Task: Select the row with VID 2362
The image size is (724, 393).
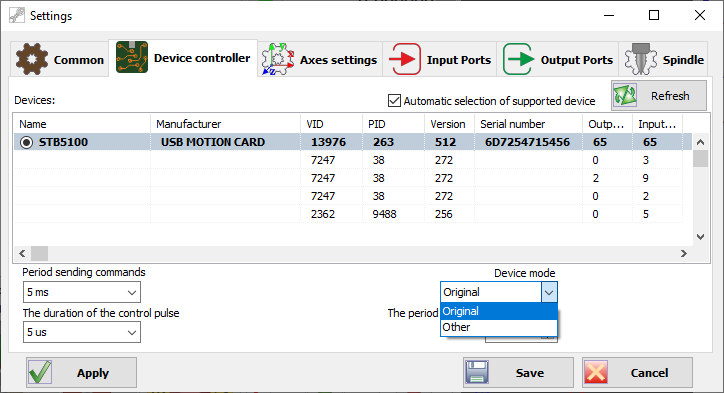Action: [x=348, y=214]
